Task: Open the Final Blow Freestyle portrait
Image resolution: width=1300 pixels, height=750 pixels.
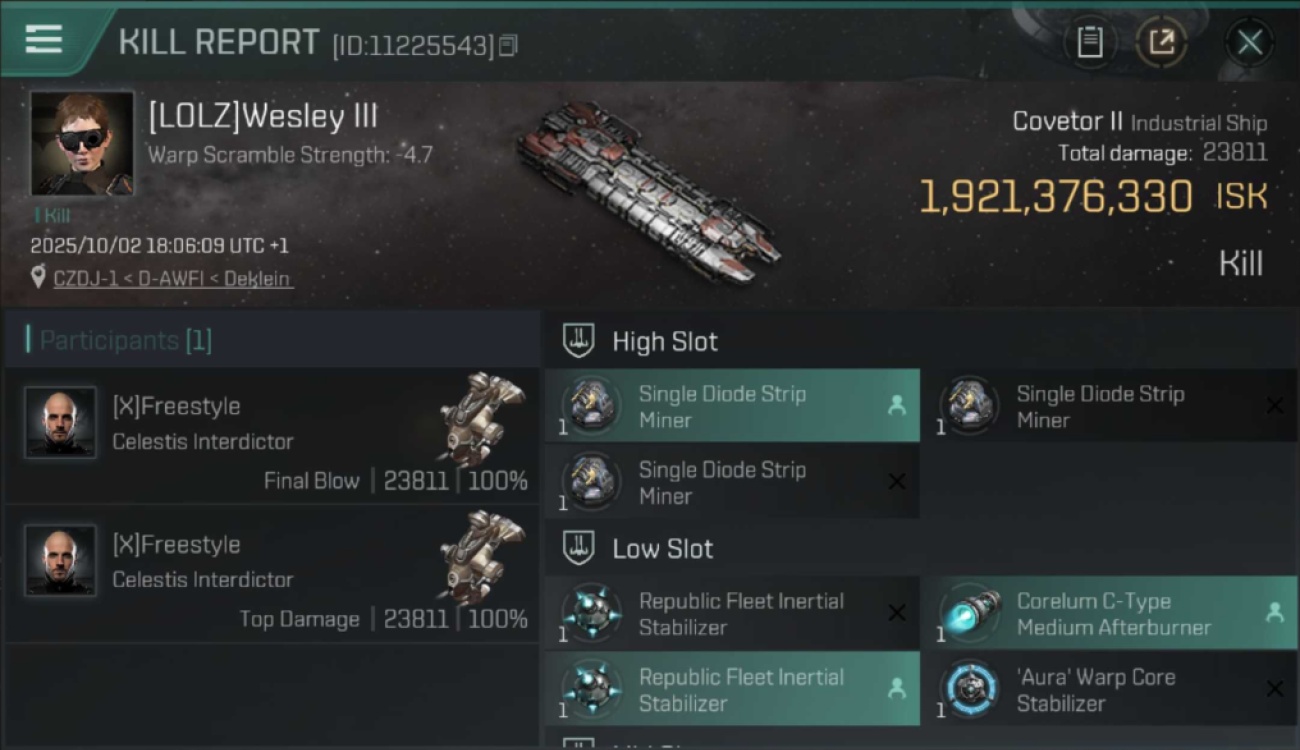Action: [x=60, y=422]
